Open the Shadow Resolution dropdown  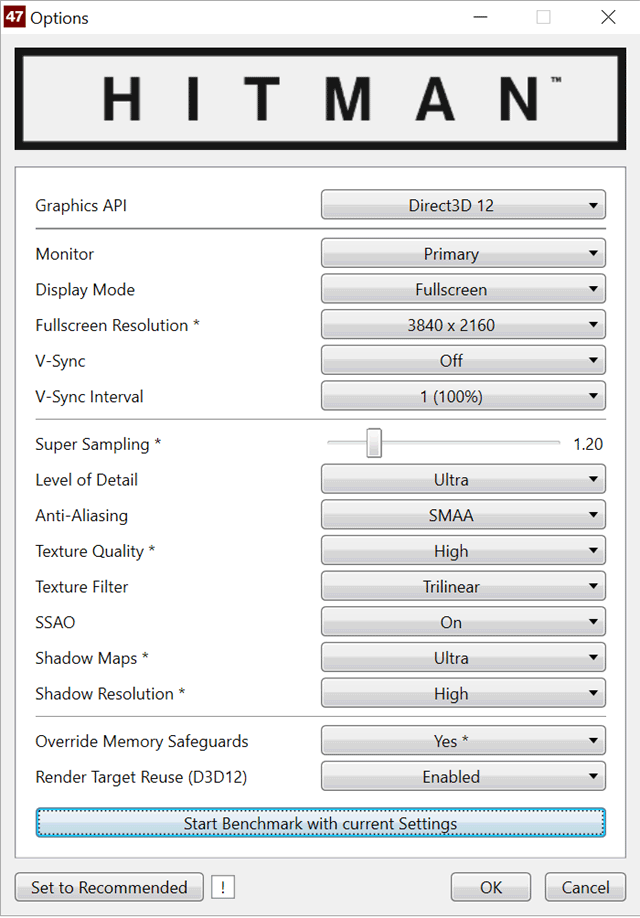pos(463,693)
